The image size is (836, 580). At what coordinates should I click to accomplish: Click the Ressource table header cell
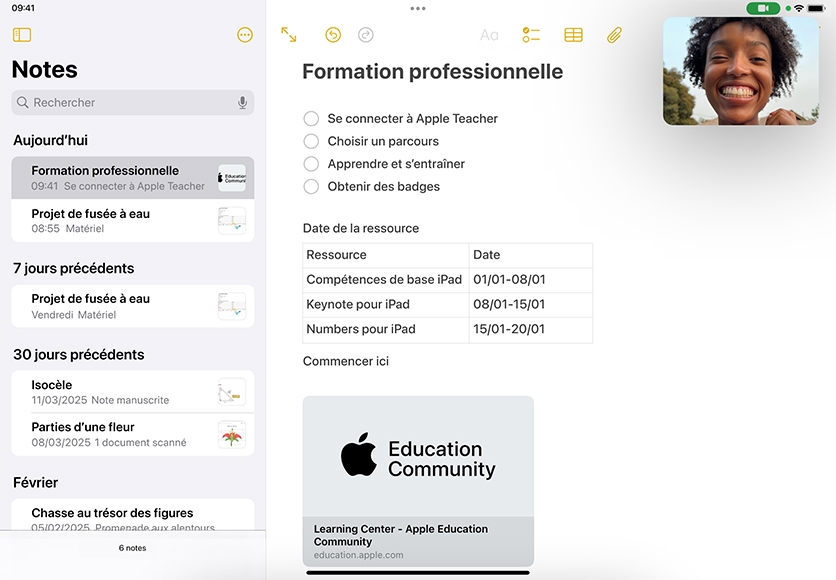(x=385, y=255)
